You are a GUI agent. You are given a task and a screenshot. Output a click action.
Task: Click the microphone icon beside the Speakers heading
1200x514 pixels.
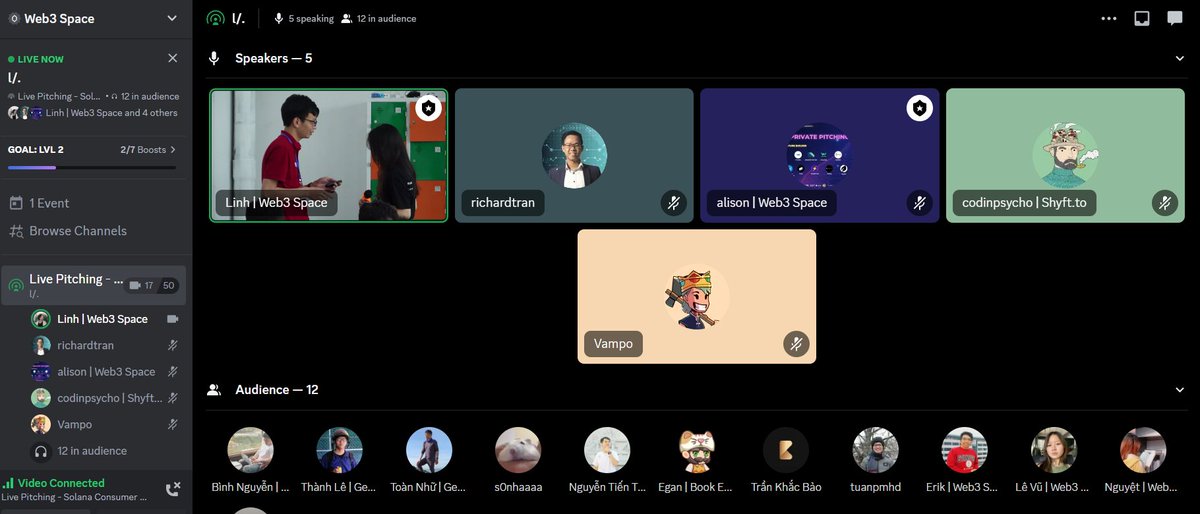pos(214,59)
